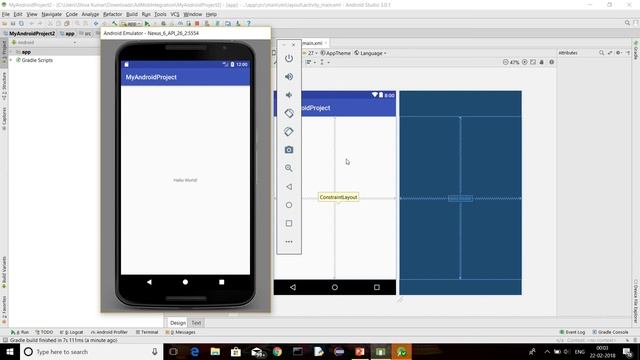Toggle Device File Explorer side tab
The width and height of the screenshot is (640, 360).
(636, 302)
